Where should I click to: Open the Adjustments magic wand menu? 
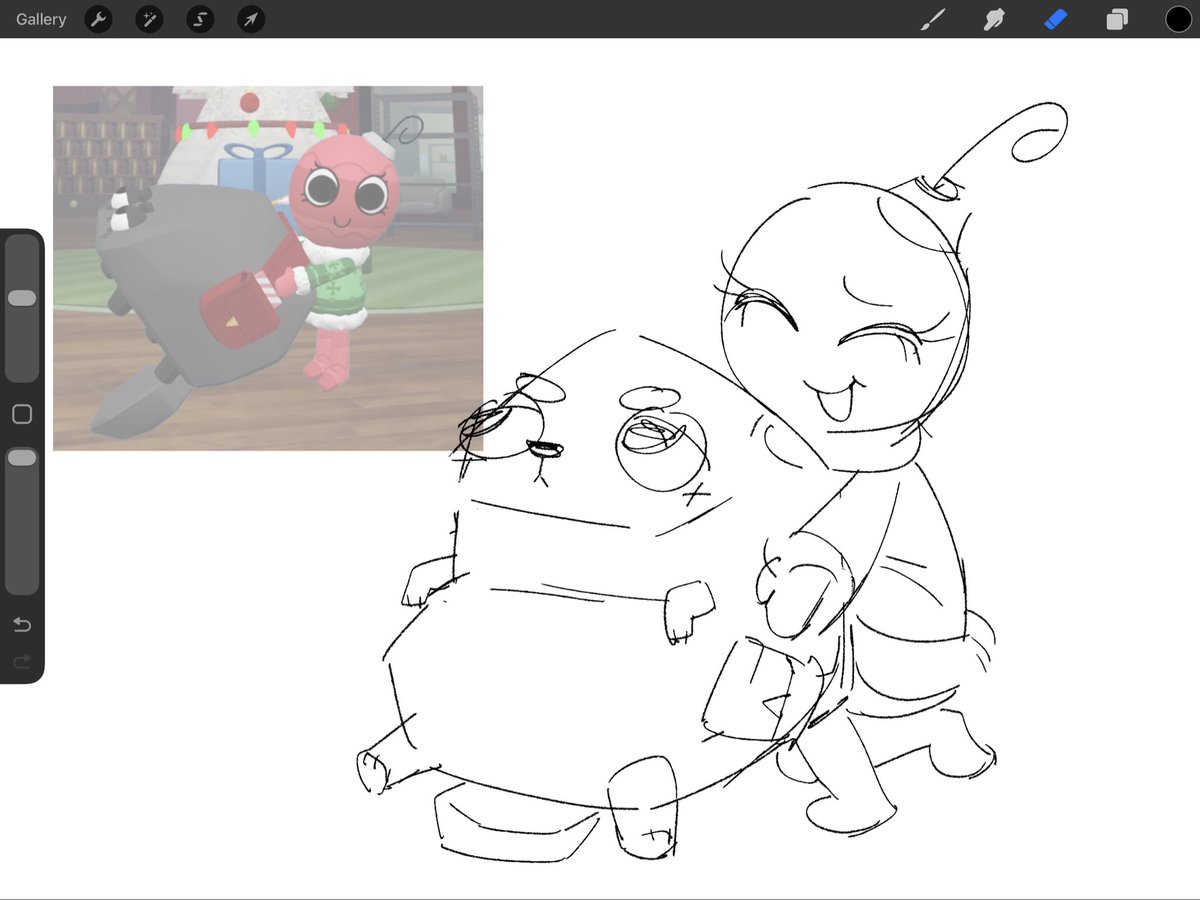point(149,19)
